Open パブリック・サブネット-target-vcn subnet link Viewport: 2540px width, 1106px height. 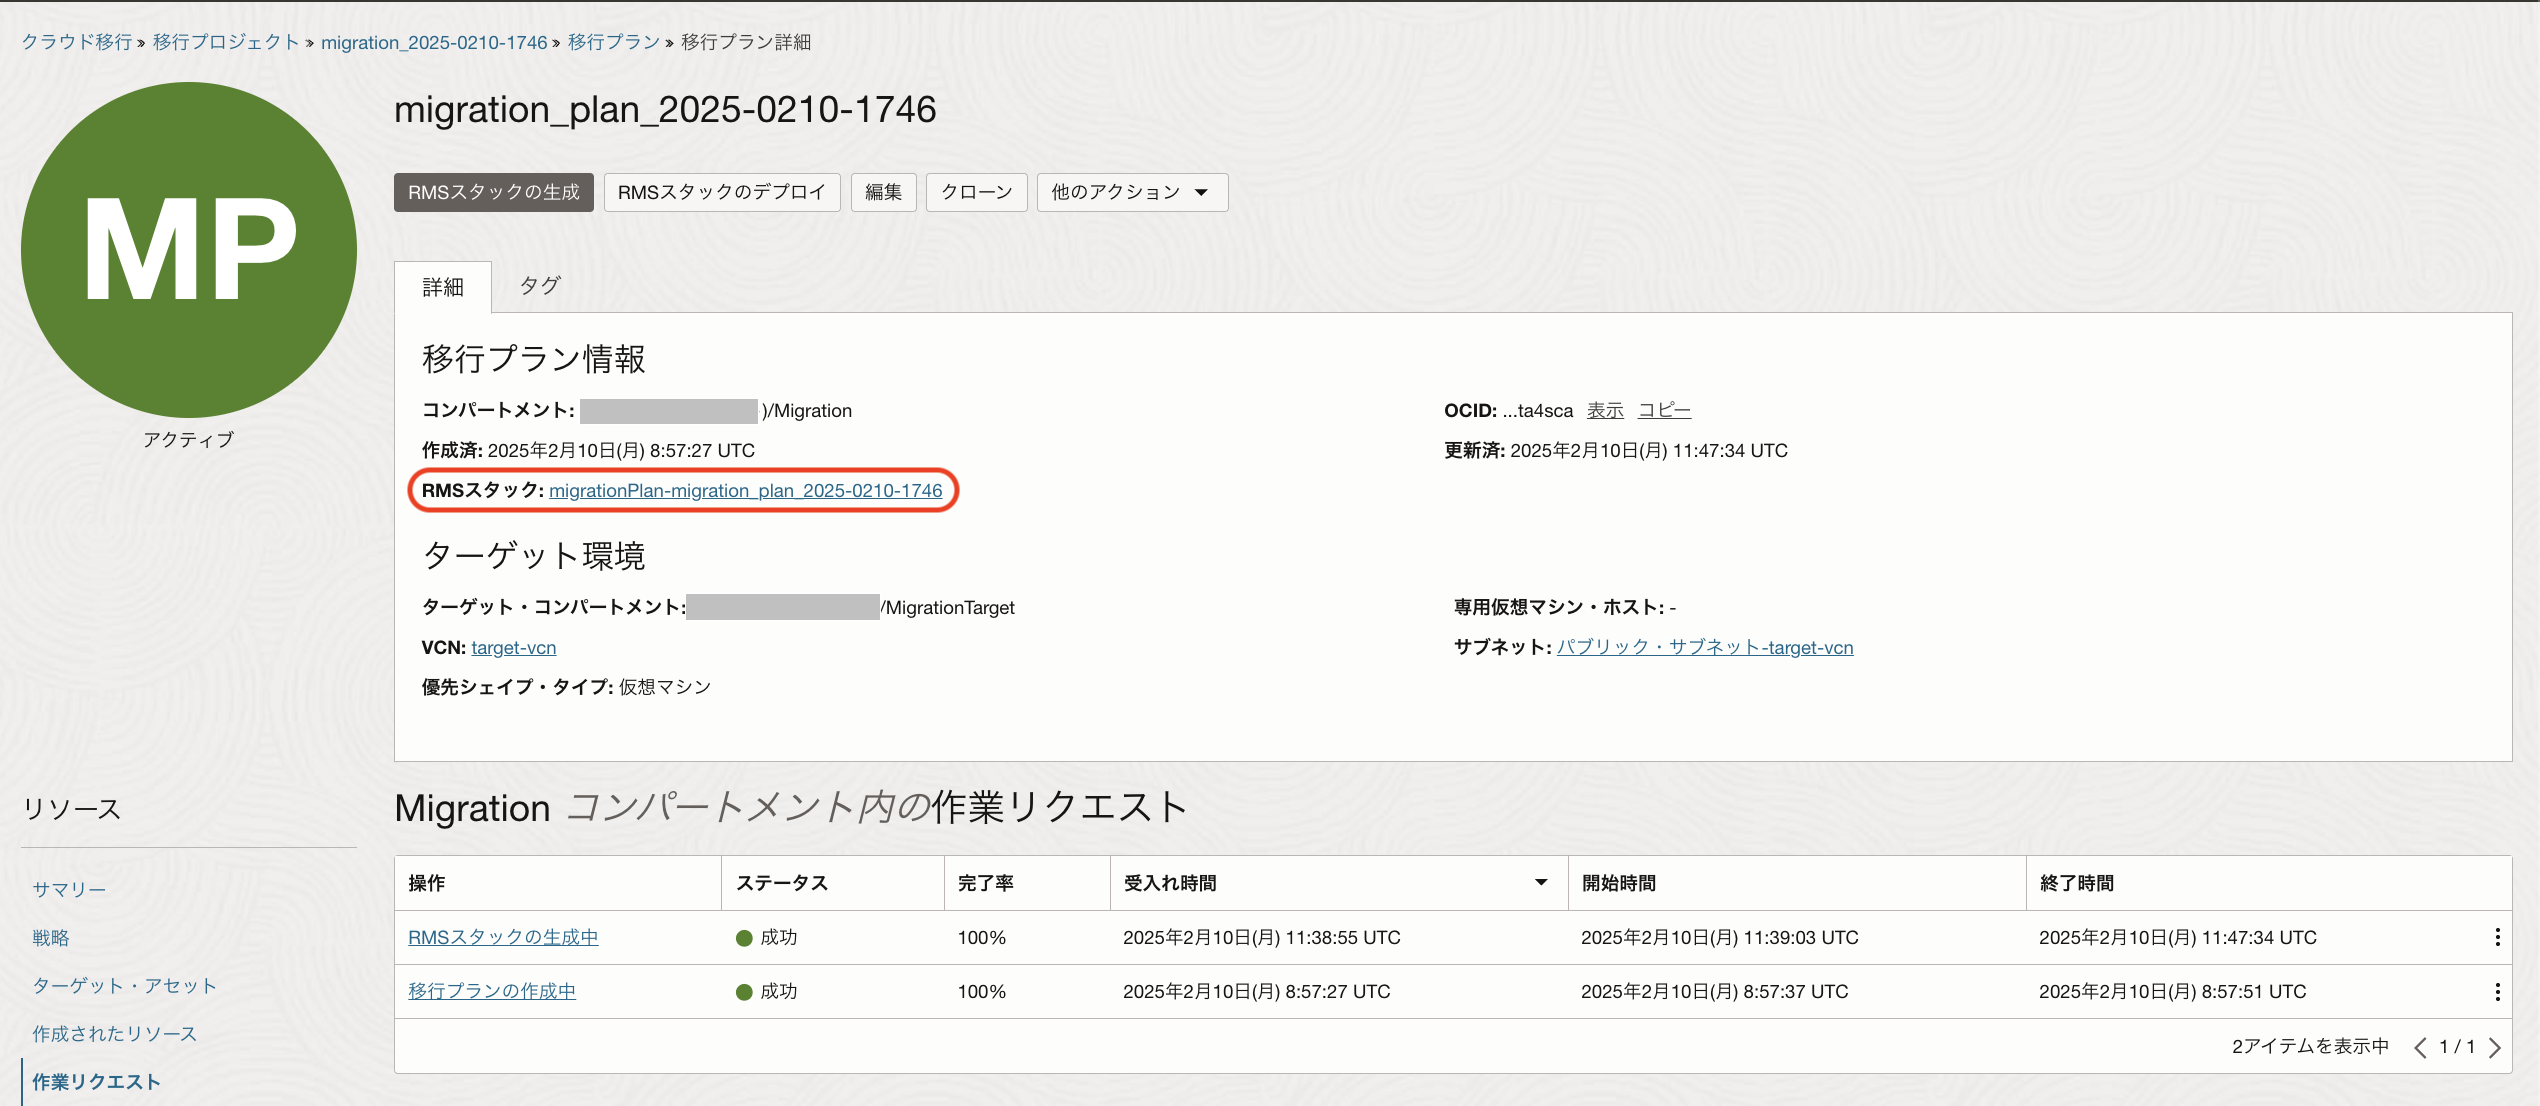click(1704, 647)
